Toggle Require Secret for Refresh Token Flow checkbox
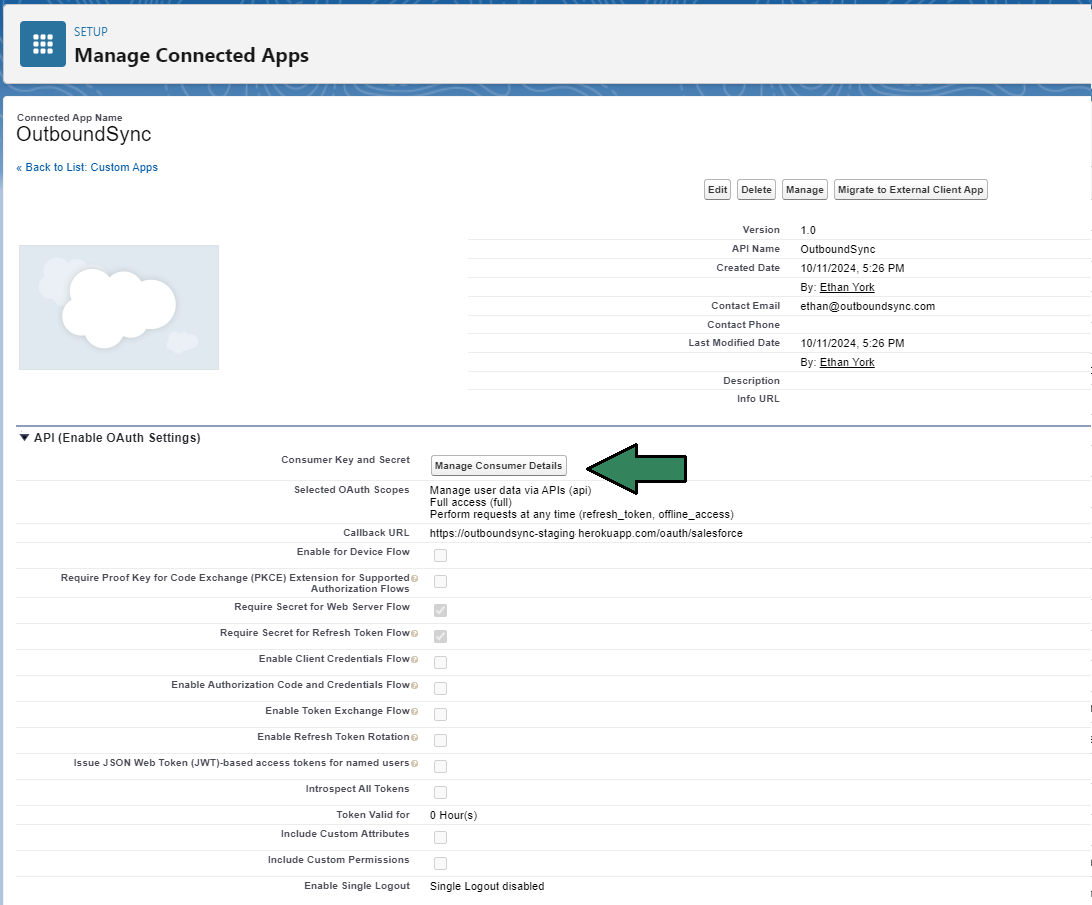The width and height of the screenshot is (1092, 905). 440,636
